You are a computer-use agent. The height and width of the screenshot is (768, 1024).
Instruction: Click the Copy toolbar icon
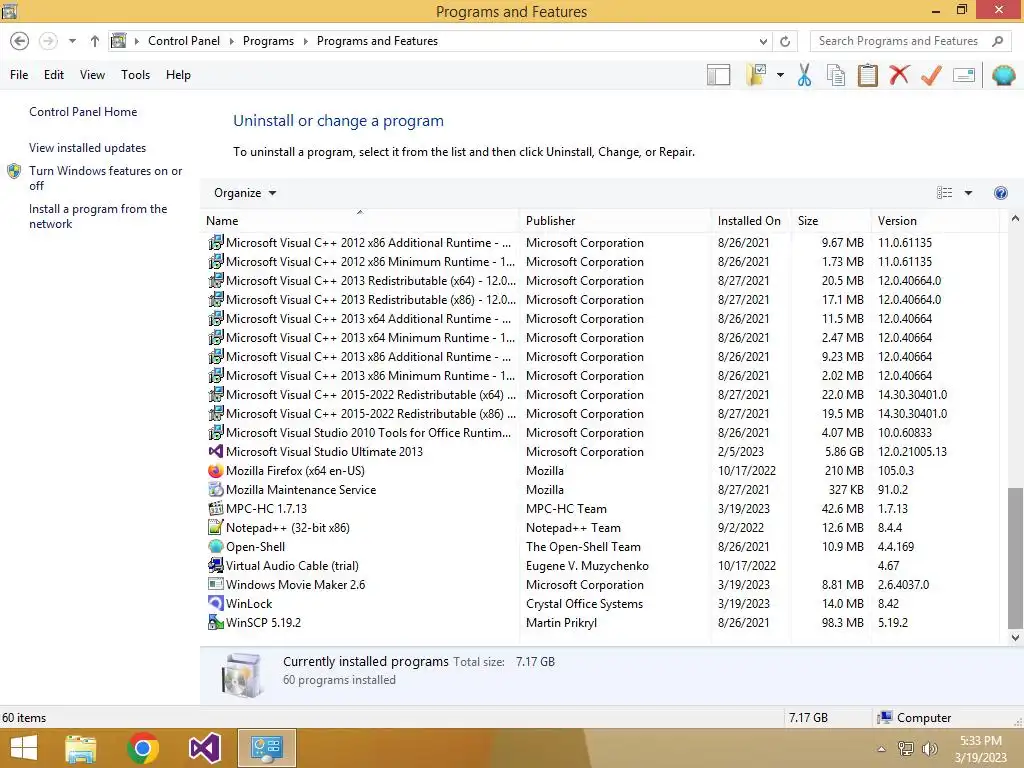click(836, 75)
